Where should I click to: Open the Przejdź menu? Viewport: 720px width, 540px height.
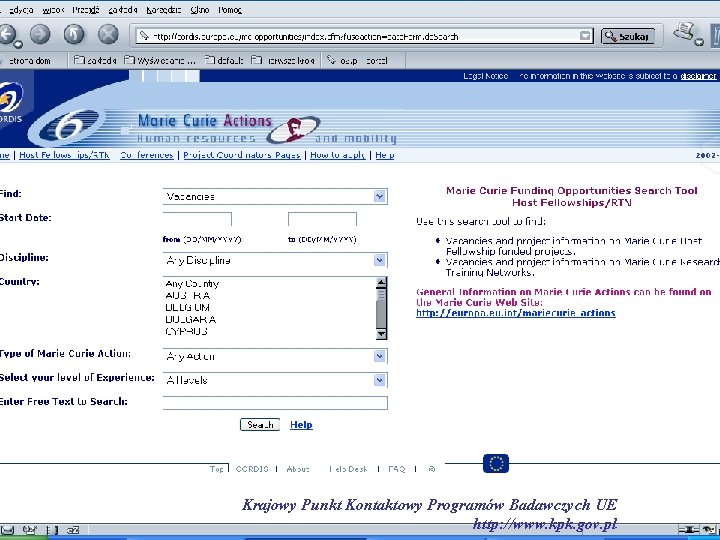click(86, 10)
